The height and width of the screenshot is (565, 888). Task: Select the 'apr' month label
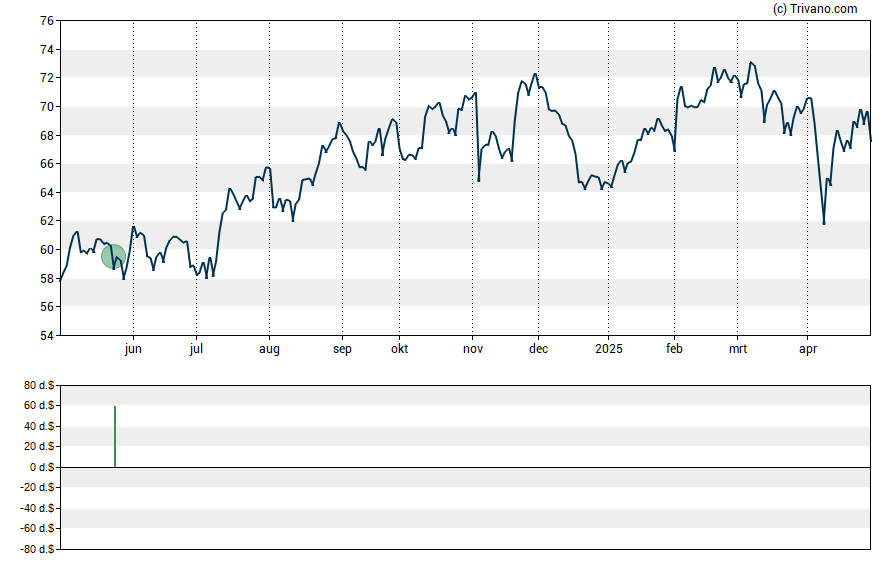click(808, 349)
